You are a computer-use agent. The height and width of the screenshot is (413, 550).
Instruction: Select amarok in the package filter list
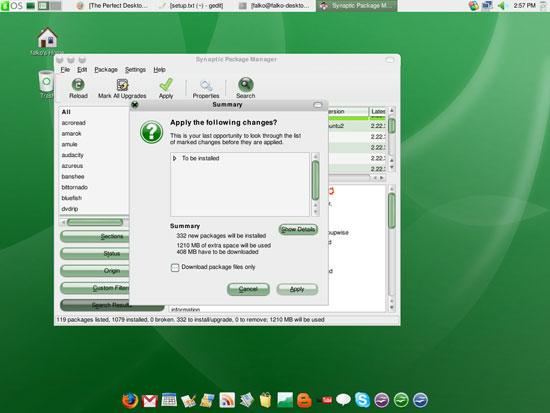click(x=72, y=134)
